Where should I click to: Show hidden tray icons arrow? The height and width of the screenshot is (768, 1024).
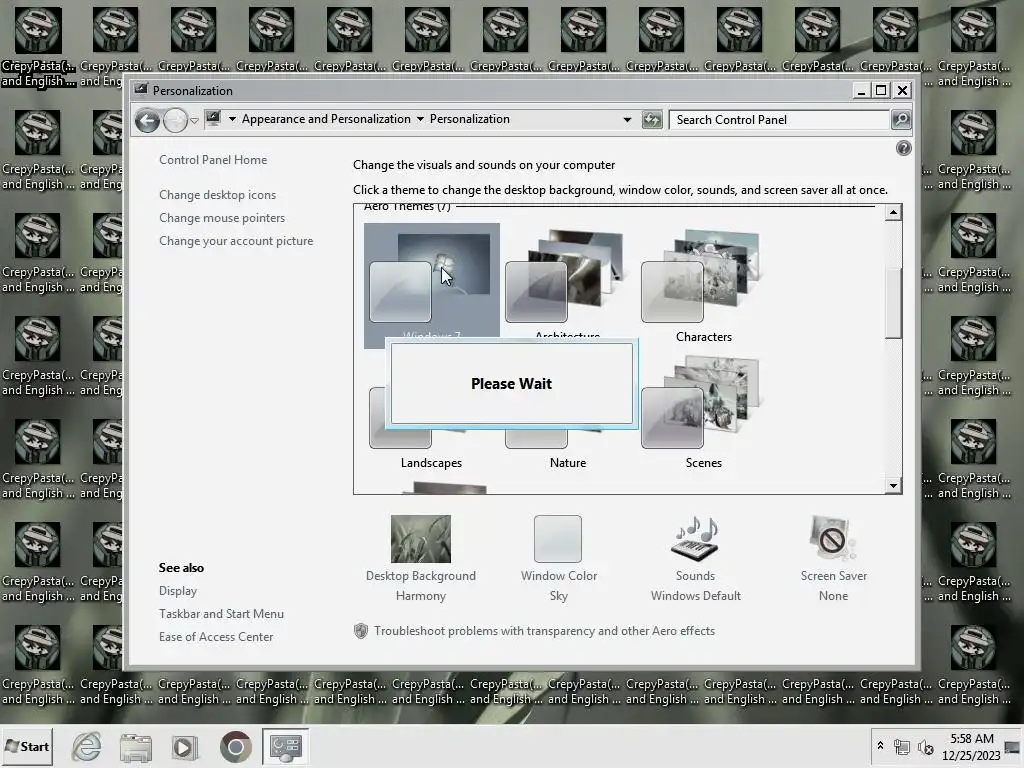click(880, 746)
